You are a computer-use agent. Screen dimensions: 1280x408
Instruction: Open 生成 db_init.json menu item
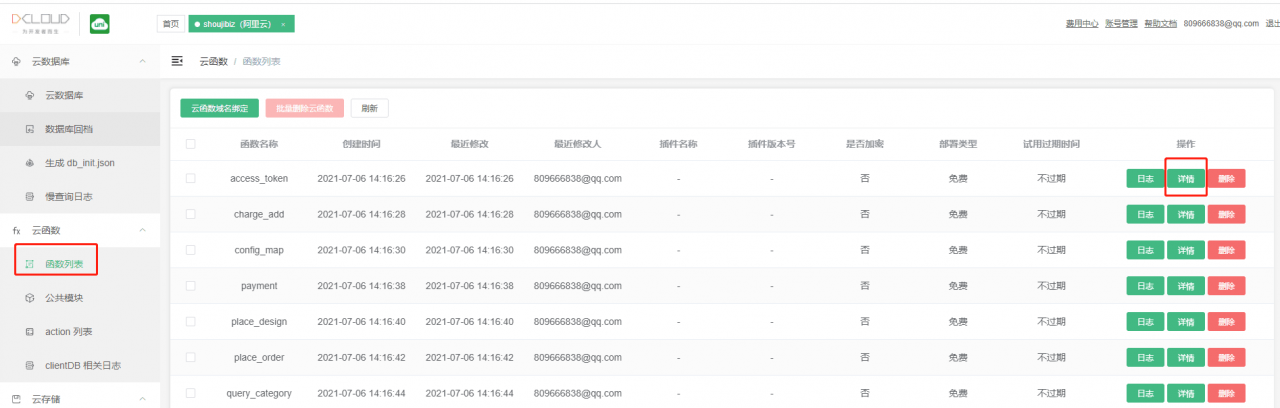(80, 163)
